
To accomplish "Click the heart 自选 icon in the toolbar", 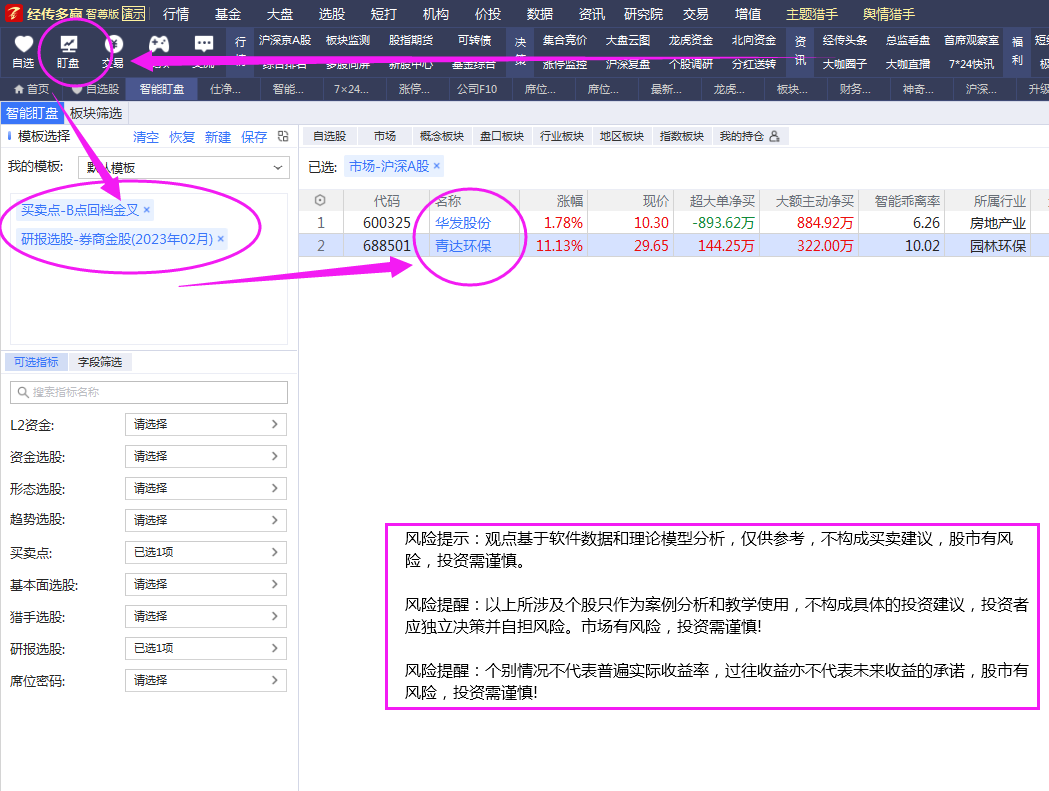I will pos(23,44).
